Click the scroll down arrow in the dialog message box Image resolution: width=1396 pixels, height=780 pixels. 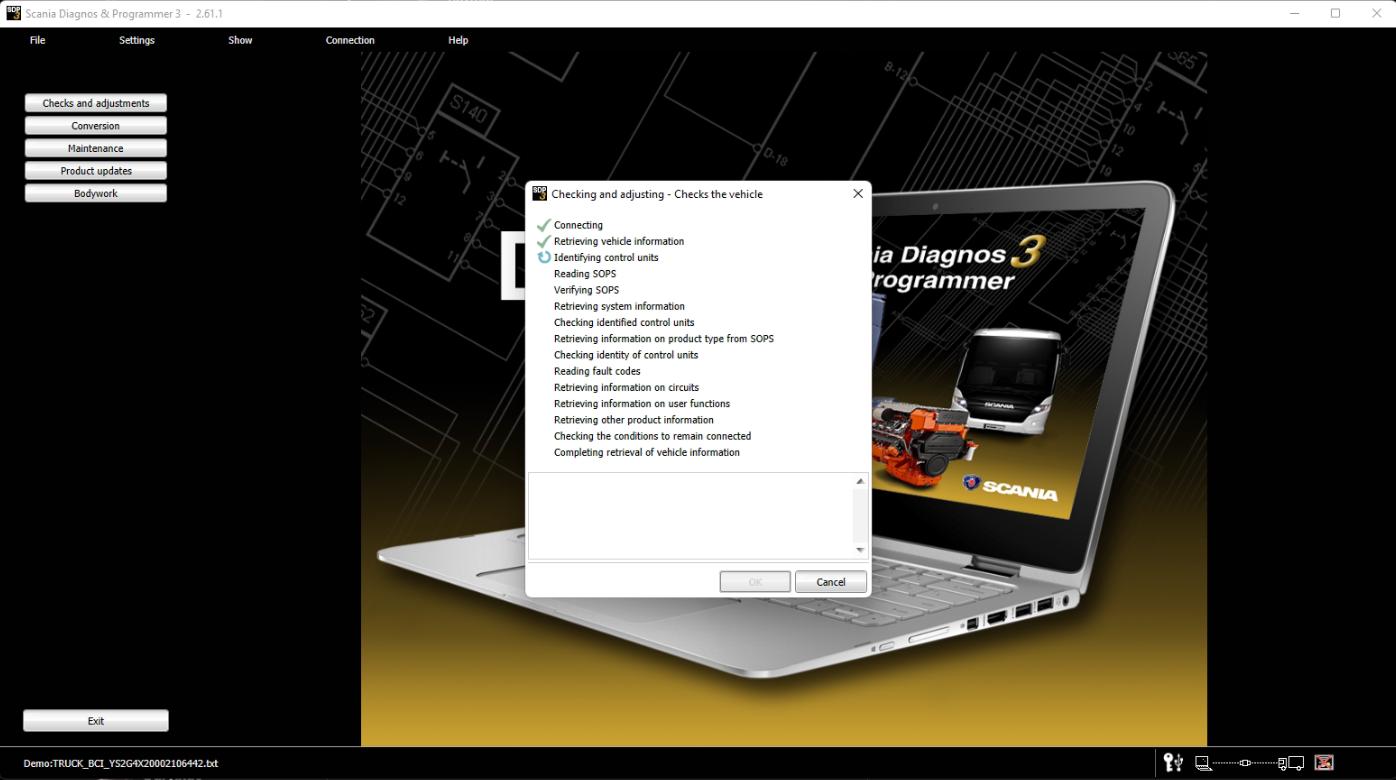860,550
